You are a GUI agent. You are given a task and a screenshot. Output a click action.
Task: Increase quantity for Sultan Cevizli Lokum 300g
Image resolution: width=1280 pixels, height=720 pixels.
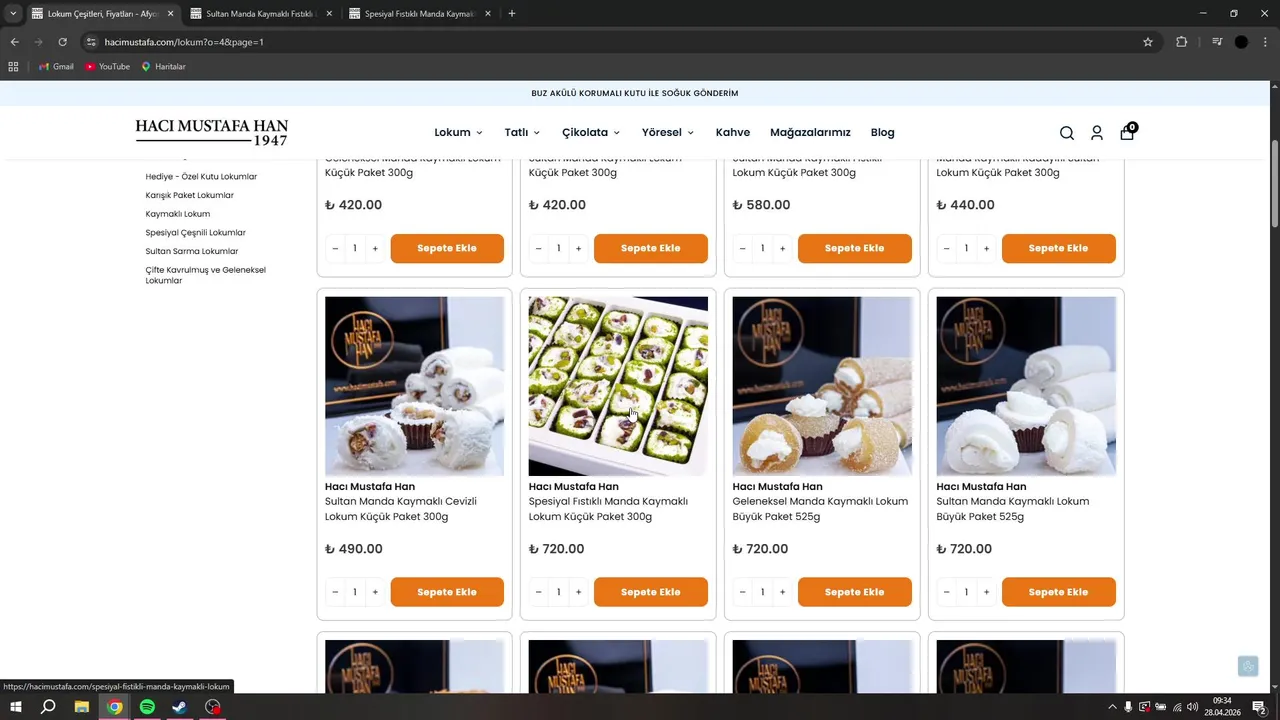pyautogui.click(x=375, y=592)
